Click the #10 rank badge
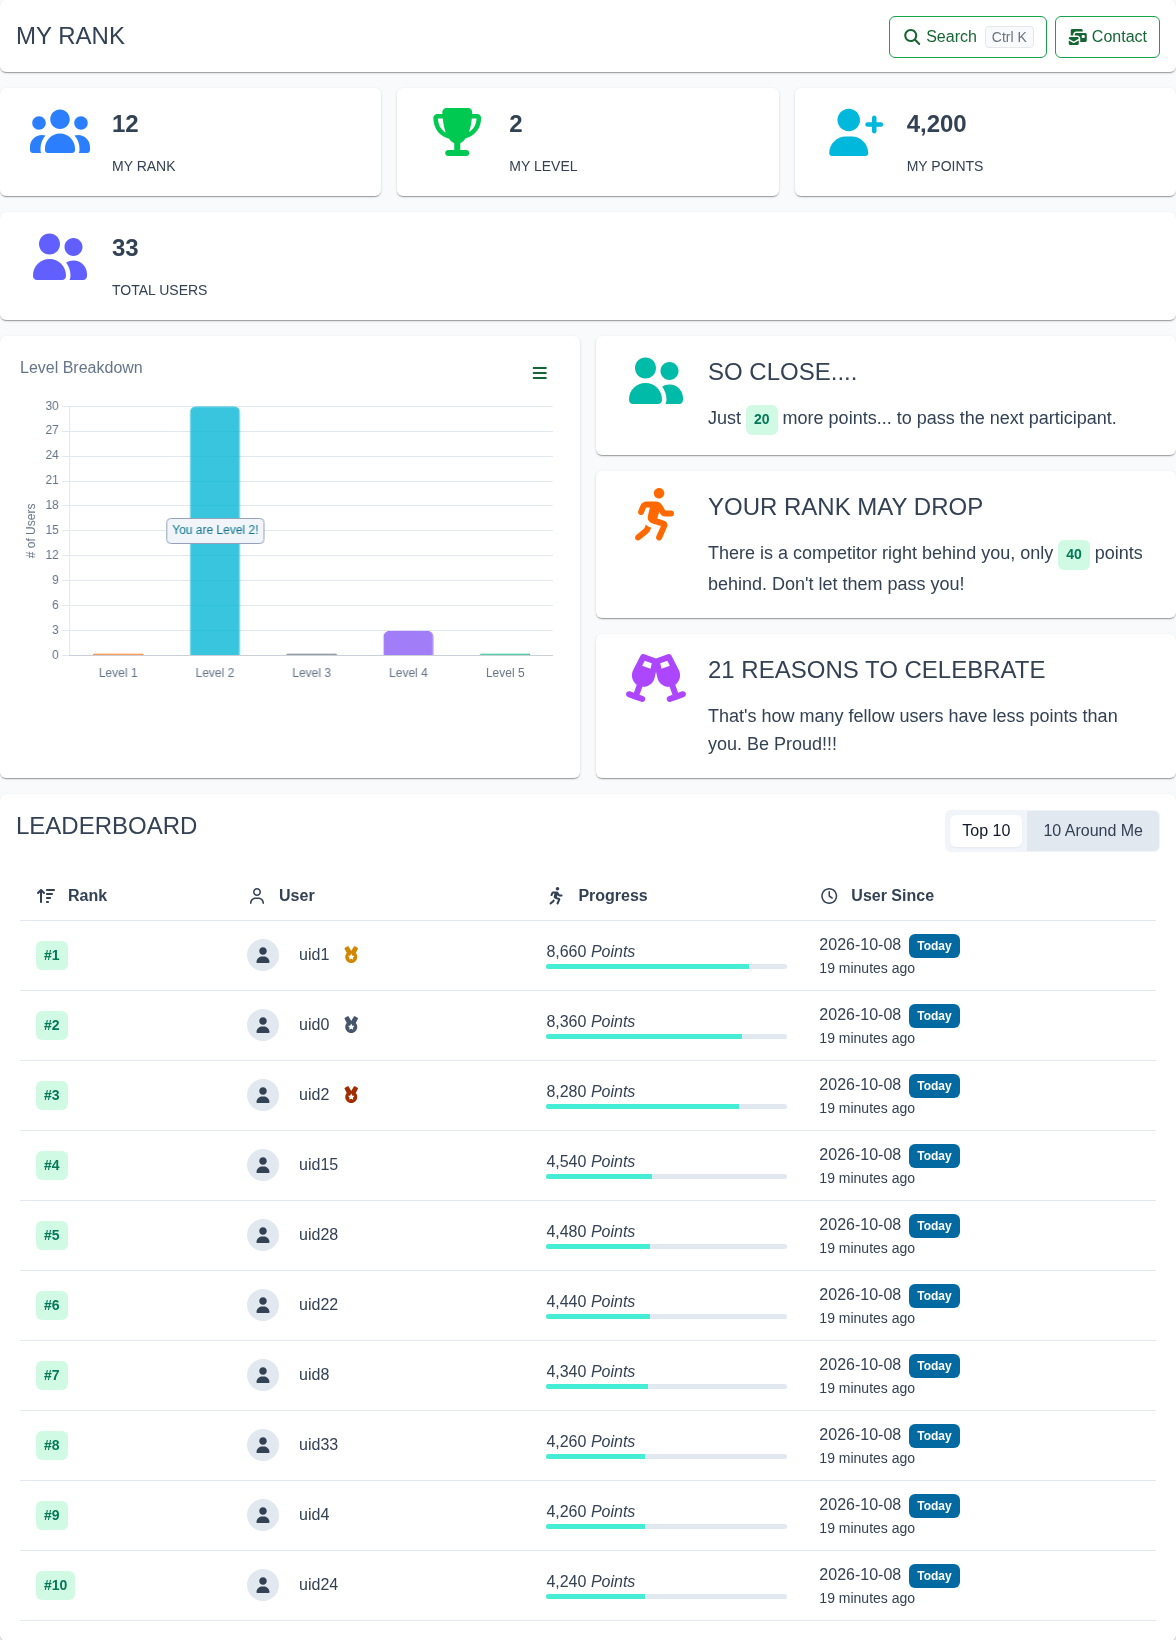1176x1640 pixels. click(56, 1585)
